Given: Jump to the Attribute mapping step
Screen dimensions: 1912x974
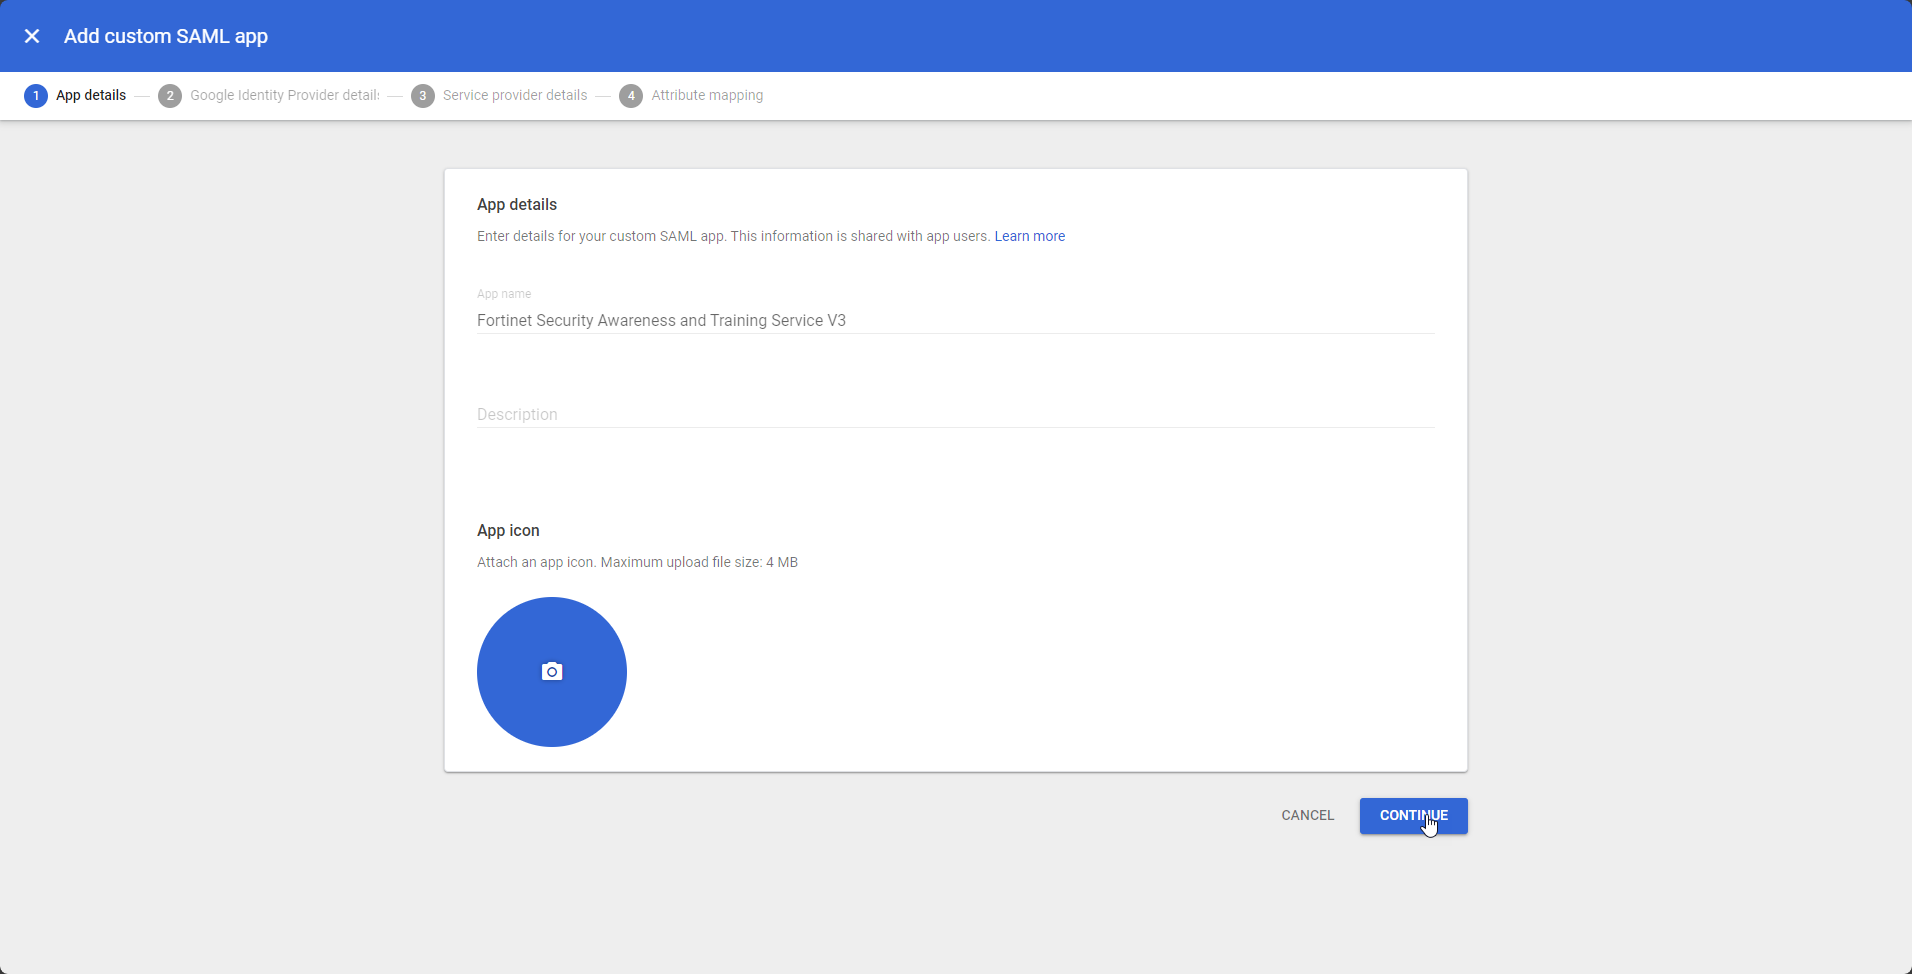Looking at the screenshot, I should pyautogui.click(x=691, y=96).
